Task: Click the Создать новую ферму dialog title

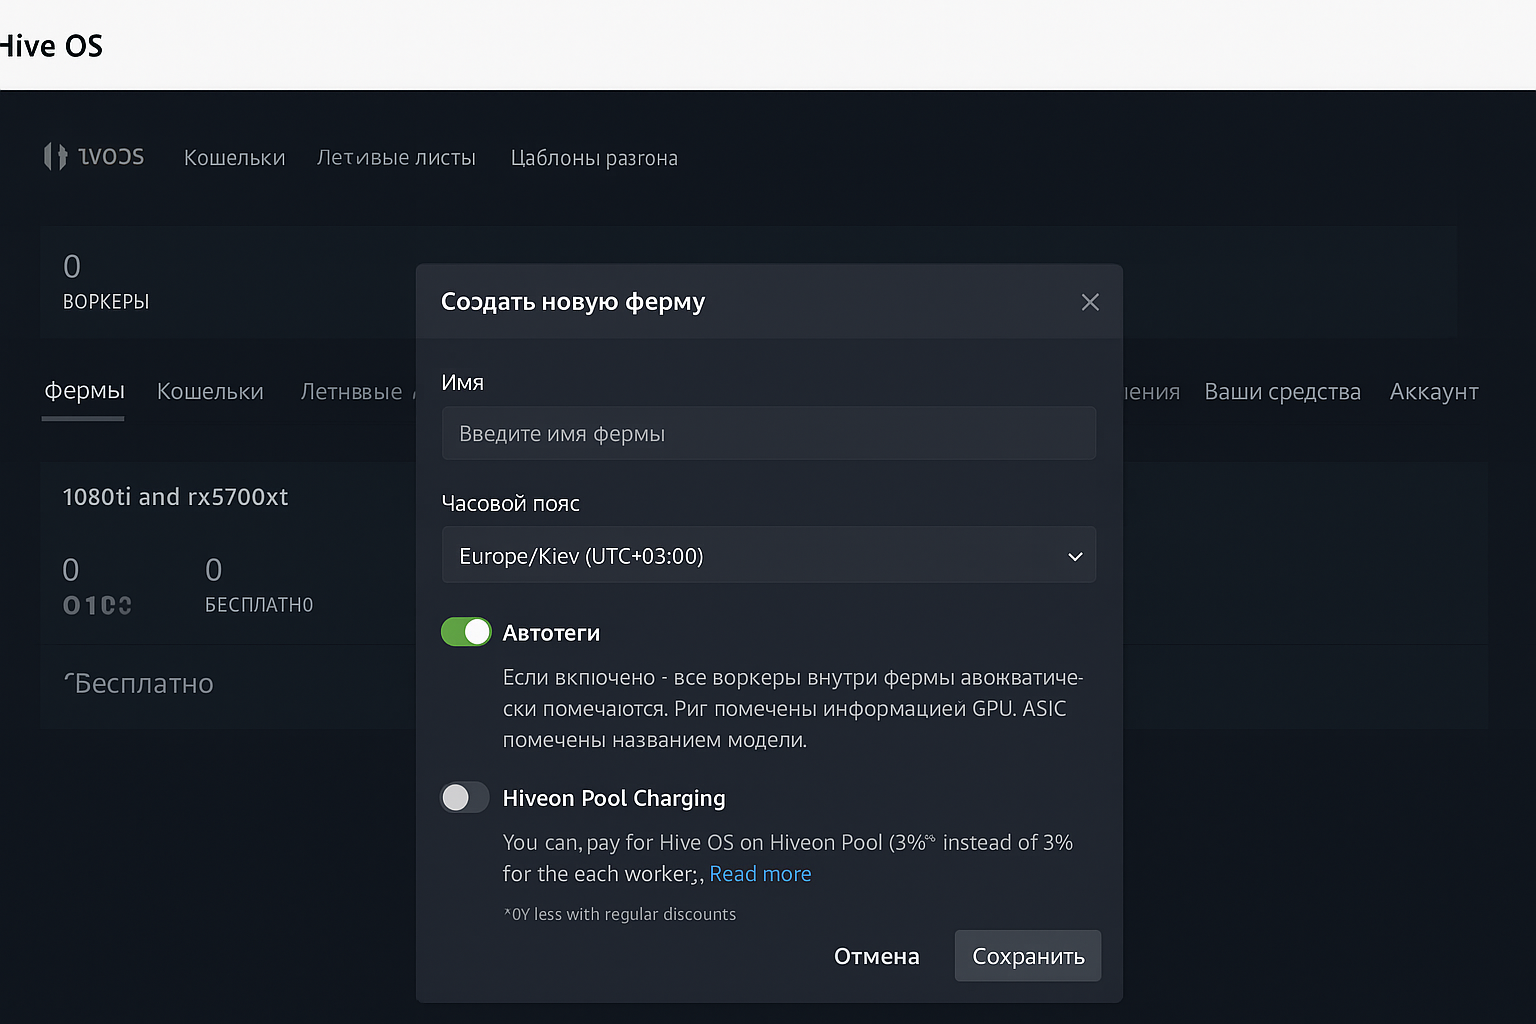Action: (573, 302)
